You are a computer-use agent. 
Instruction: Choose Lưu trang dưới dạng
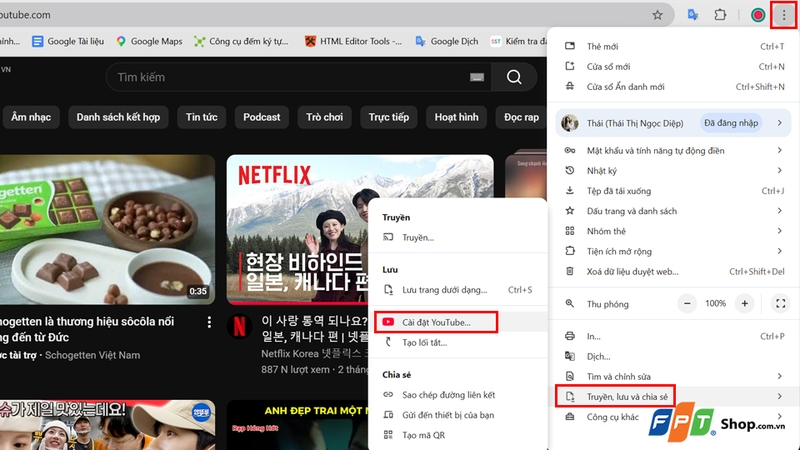click(458, 290)
